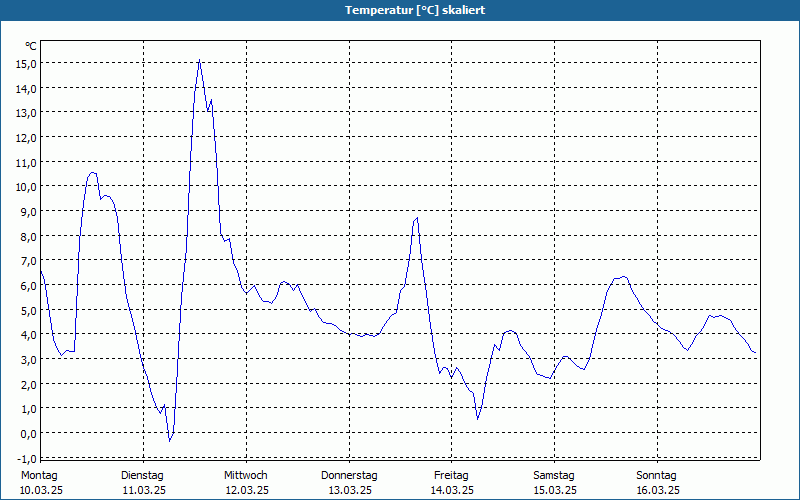Viewport: 800px width, 500px height.
Task: Select the 10.03.25 date label
Action: click(x=41, y=490)
